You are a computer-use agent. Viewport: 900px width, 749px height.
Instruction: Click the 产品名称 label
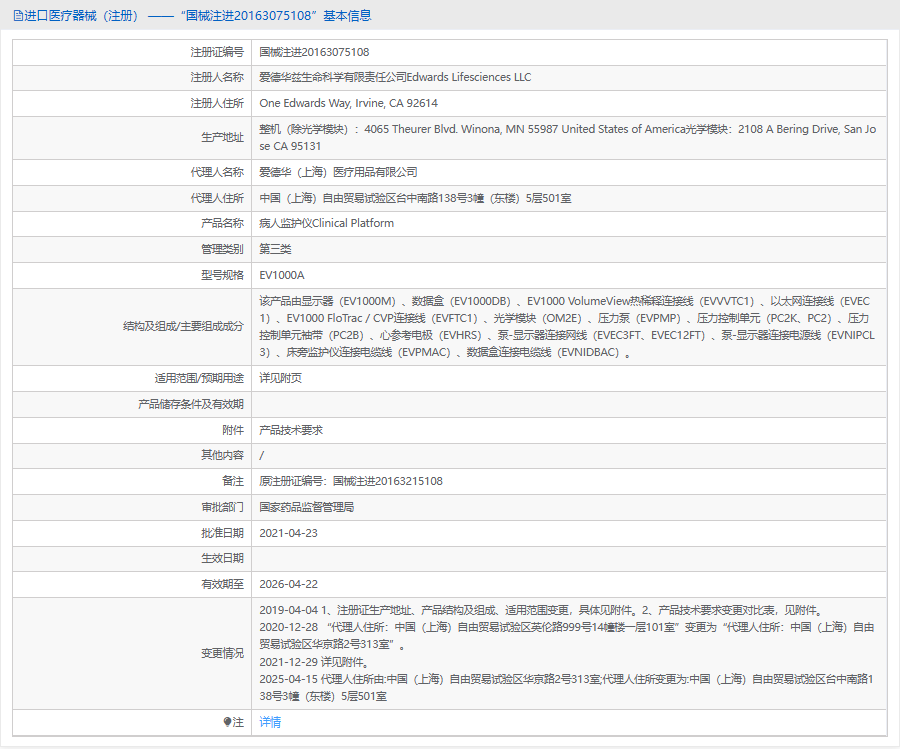click(x=222, y=223)
